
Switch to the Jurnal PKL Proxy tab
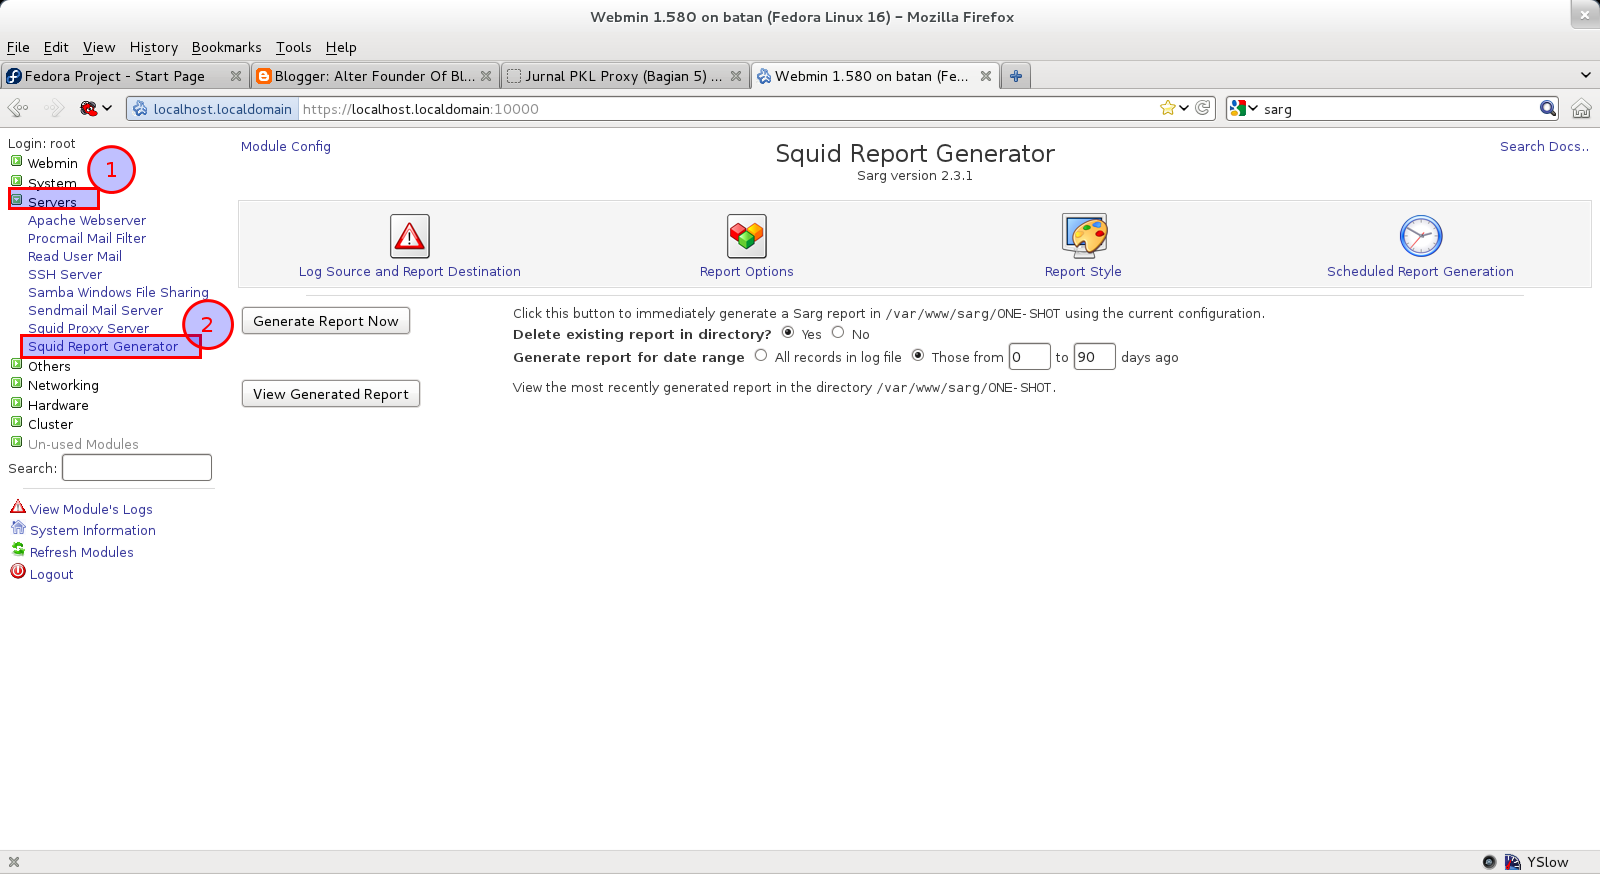coord(624,76)
